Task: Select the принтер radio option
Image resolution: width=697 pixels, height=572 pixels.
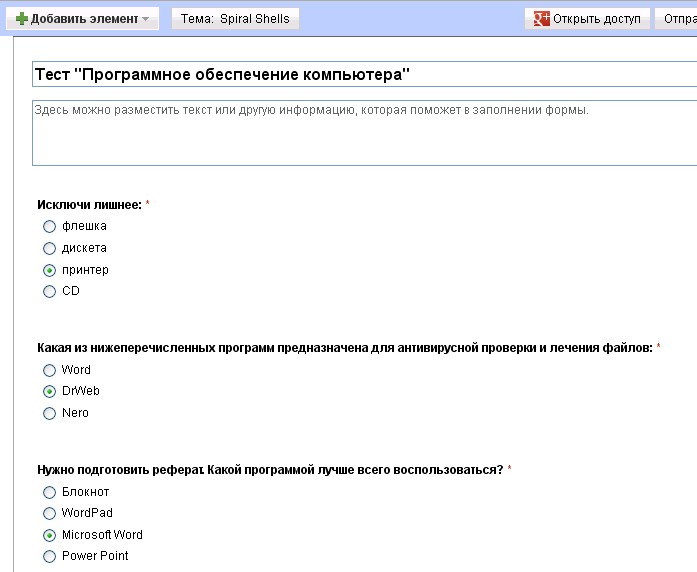Action: (49, 270)
